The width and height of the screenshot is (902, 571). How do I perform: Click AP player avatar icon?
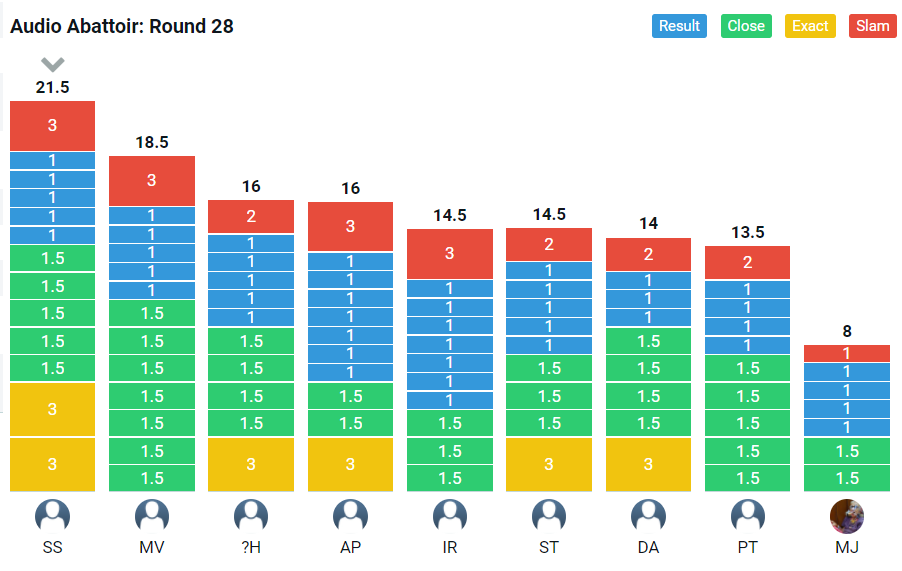pyautogui.click(x=350, y=516)
